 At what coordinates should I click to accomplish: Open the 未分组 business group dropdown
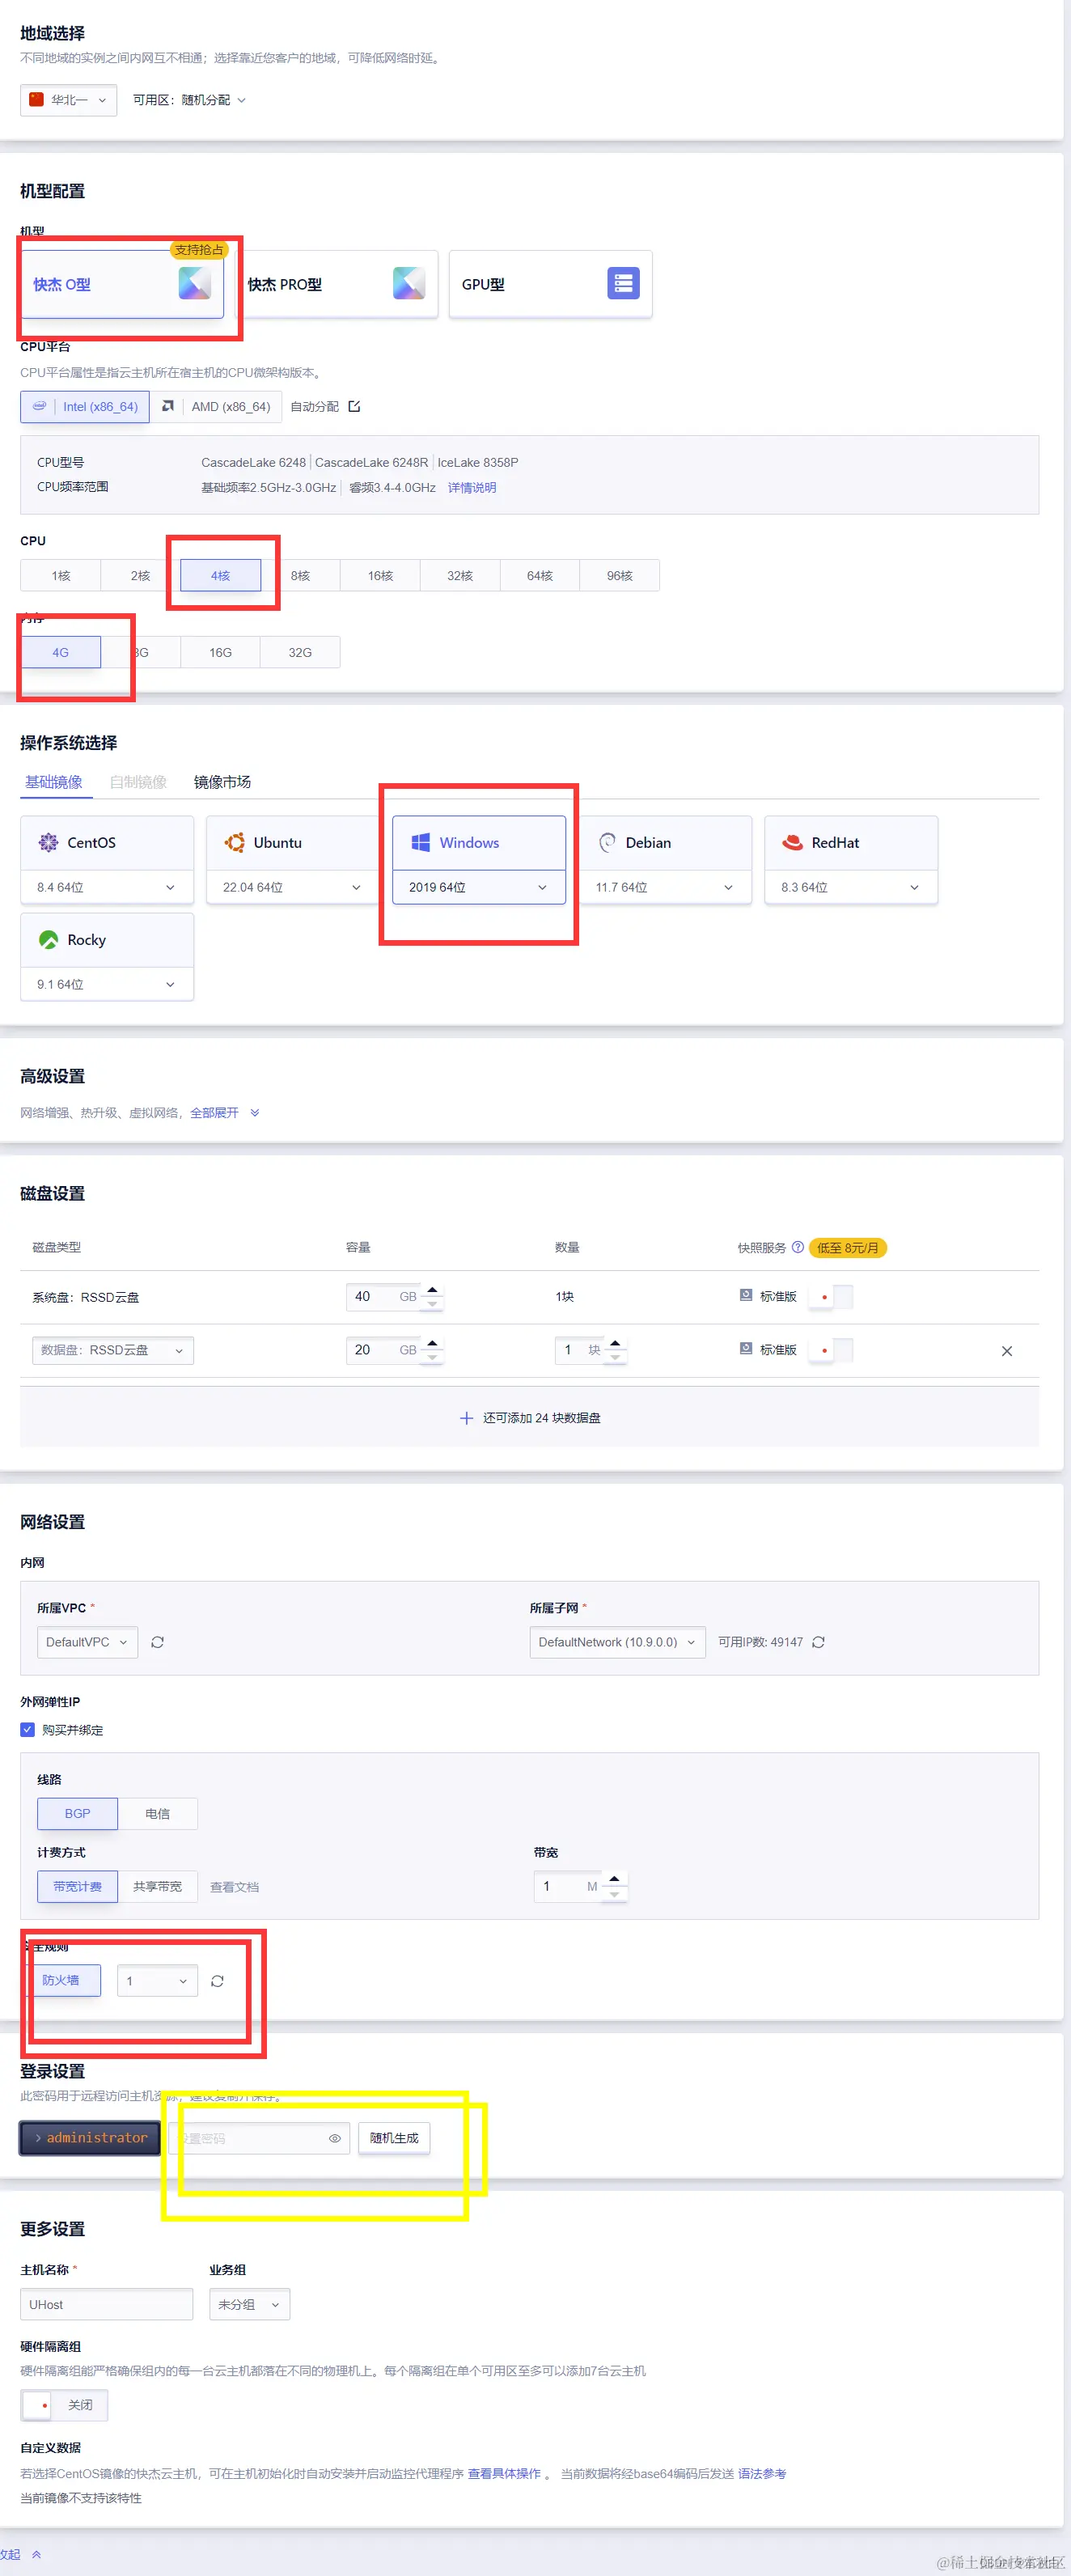click(x=250, y=2305)
